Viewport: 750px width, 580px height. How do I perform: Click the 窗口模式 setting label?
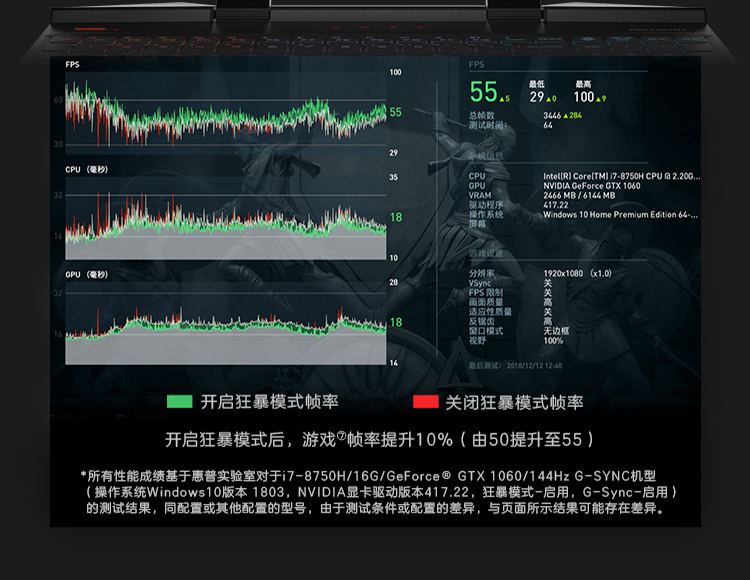486,331
